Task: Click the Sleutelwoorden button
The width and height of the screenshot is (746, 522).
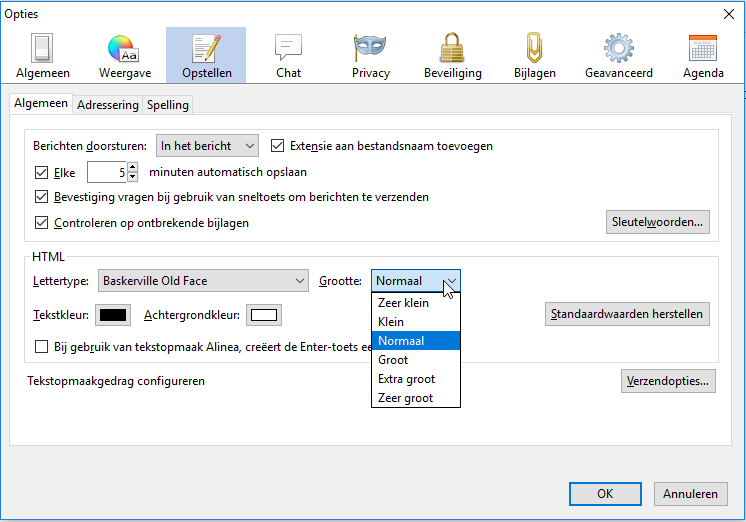Action: point(657,222)
